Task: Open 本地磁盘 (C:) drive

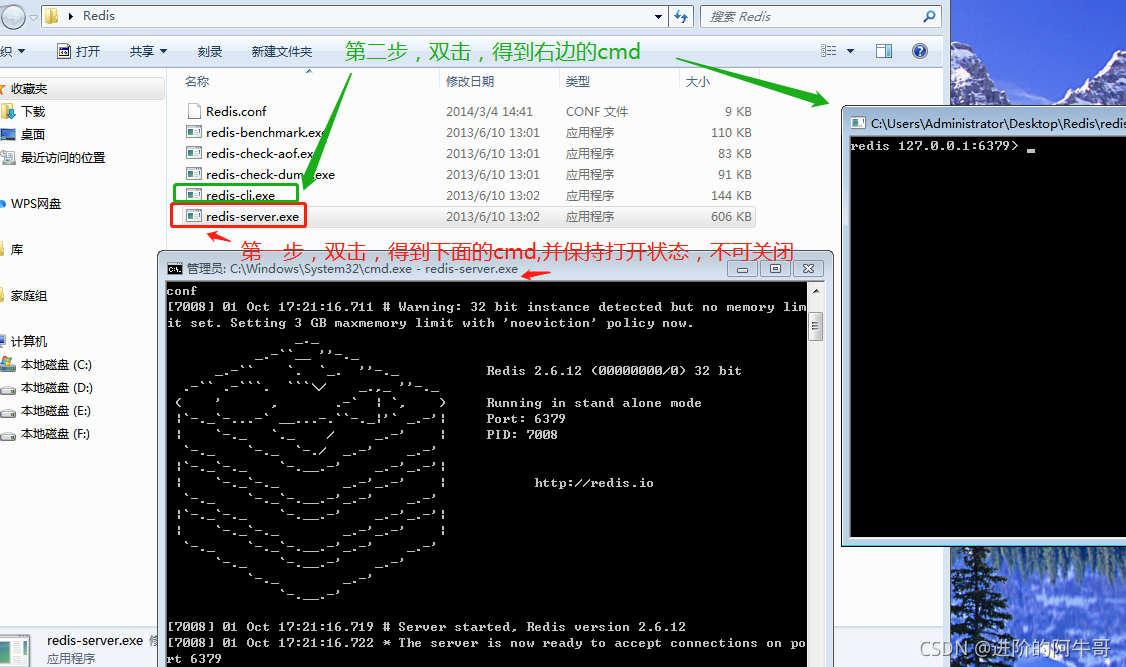Action: pyautogui.click(x=56, y=365)
